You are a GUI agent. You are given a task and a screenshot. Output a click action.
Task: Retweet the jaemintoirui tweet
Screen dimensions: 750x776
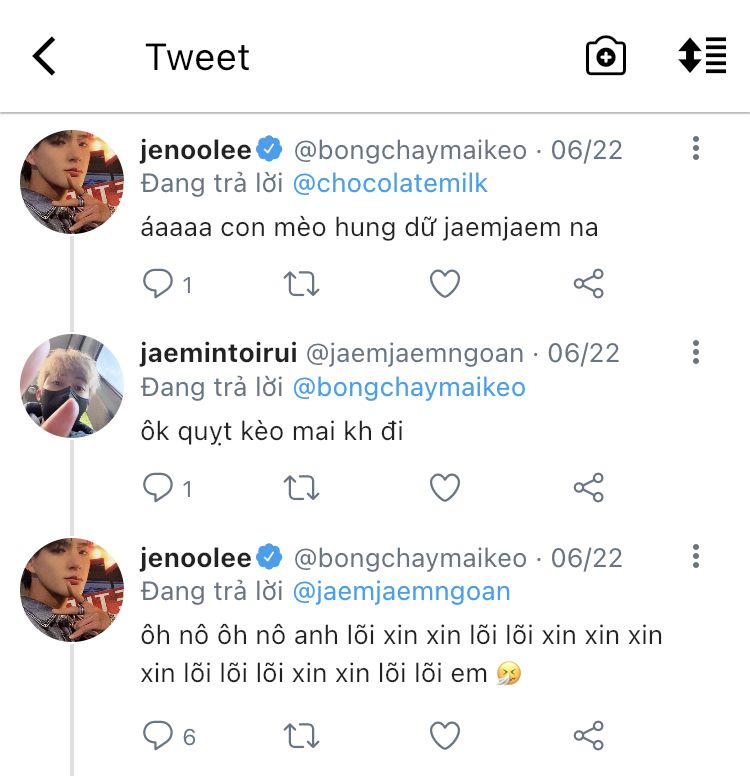301,487
